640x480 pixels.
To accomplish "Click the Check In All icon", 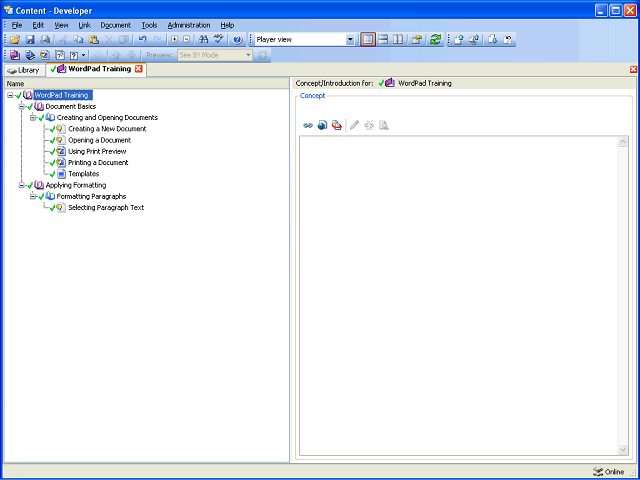I will (474, 40).
